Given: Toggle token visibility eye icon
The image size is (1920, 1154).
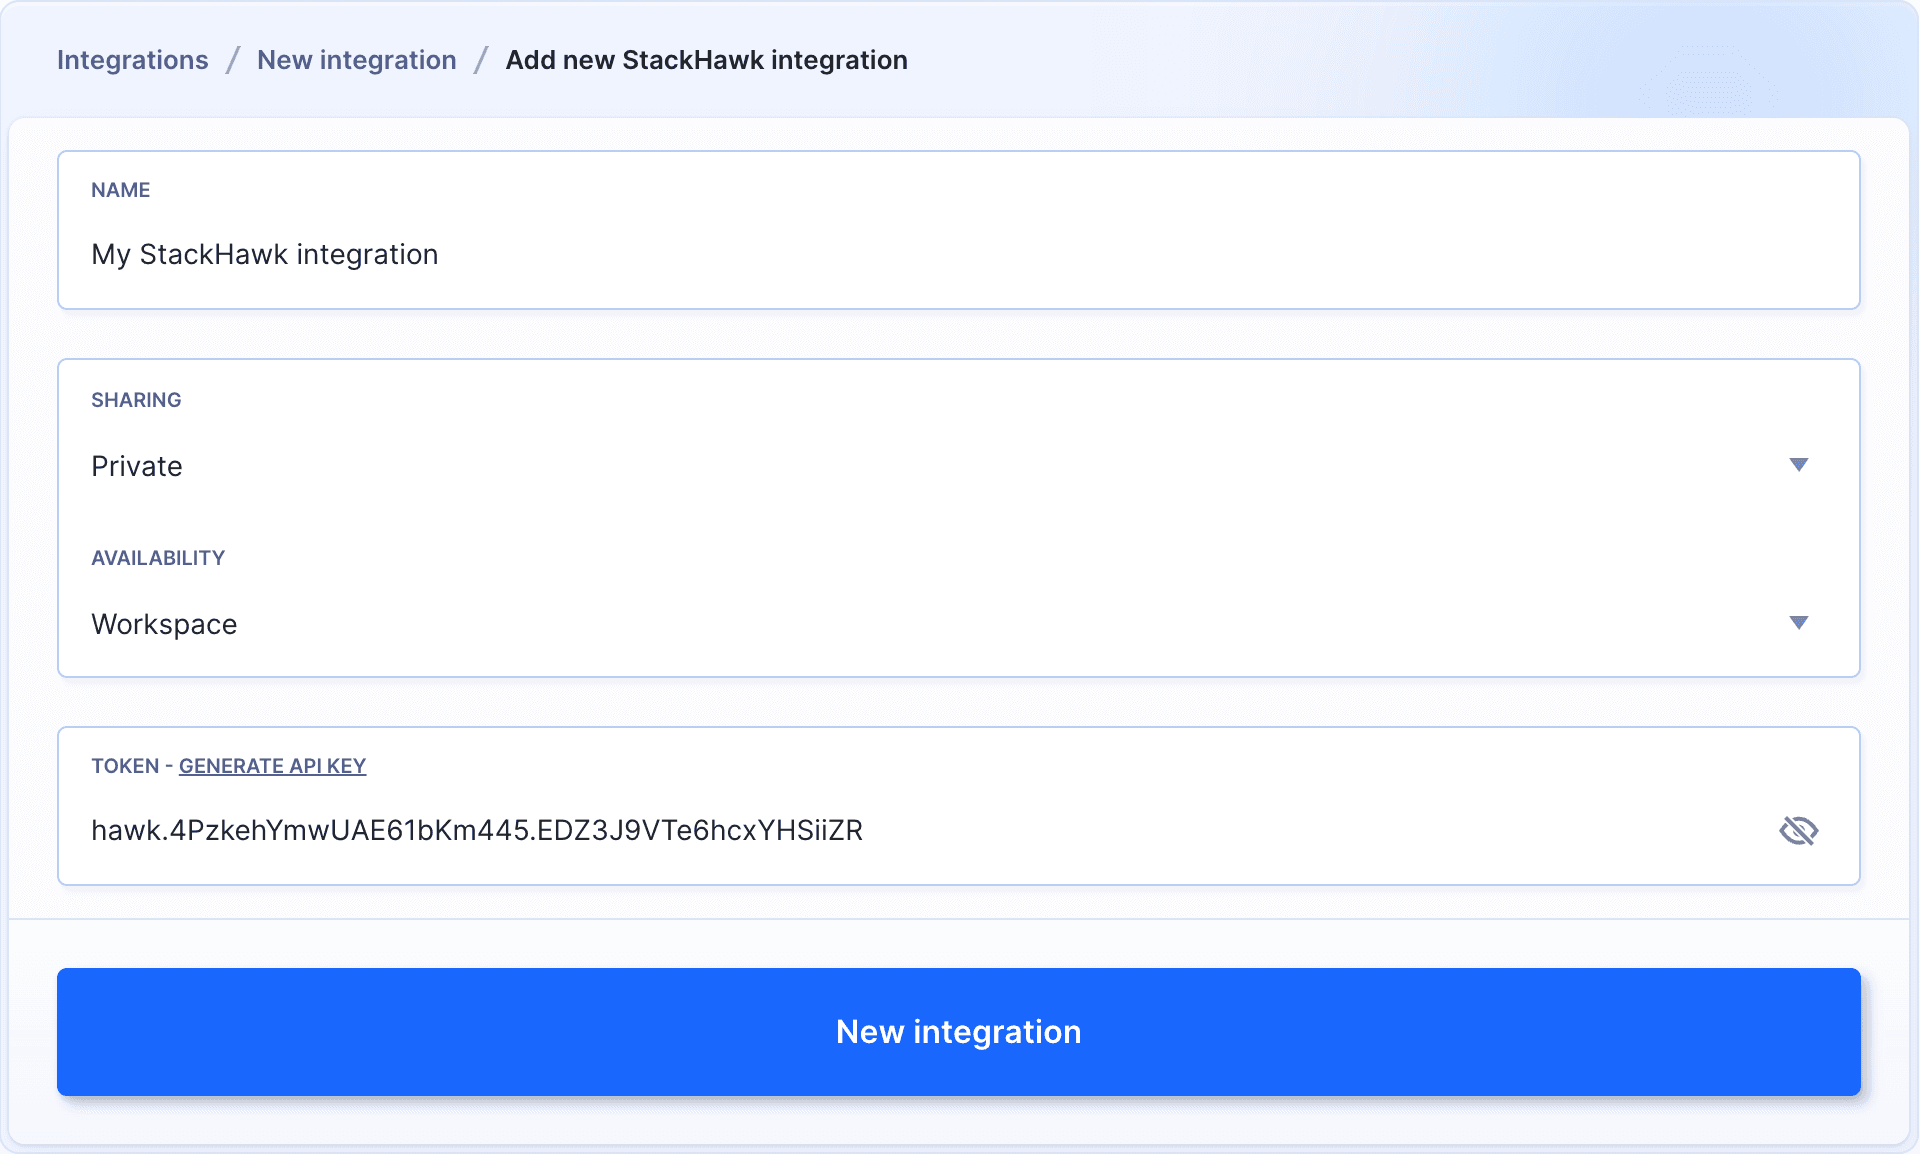Looking at the screenshot, I should pos(1798,830).
